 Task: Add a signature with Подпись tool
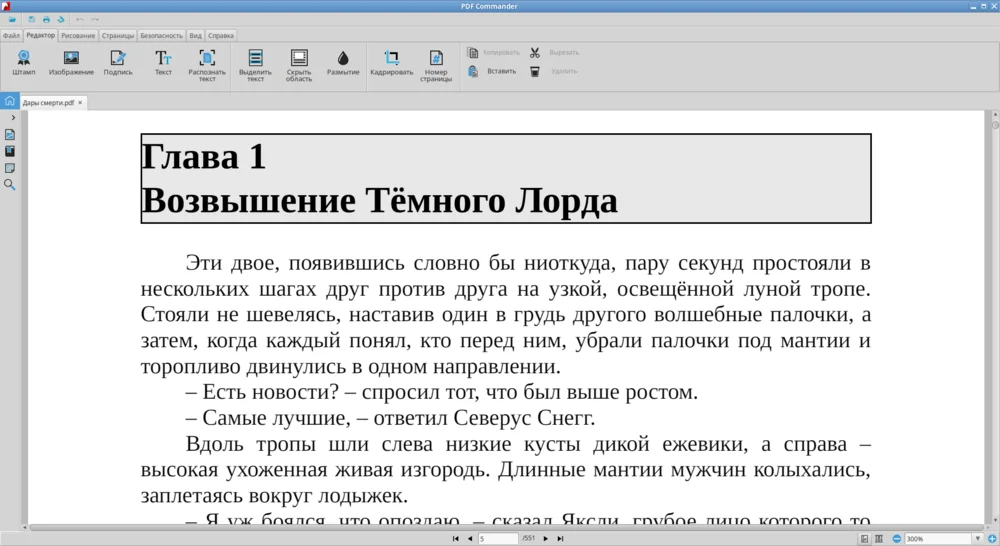coord(118,63)
